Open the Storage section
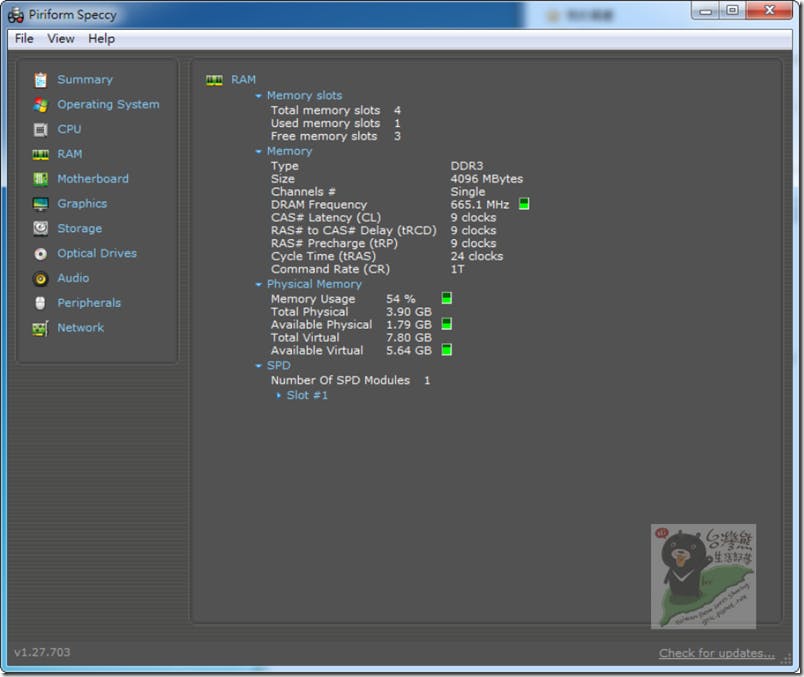804x677 pixels. click(x=79, y=229)
